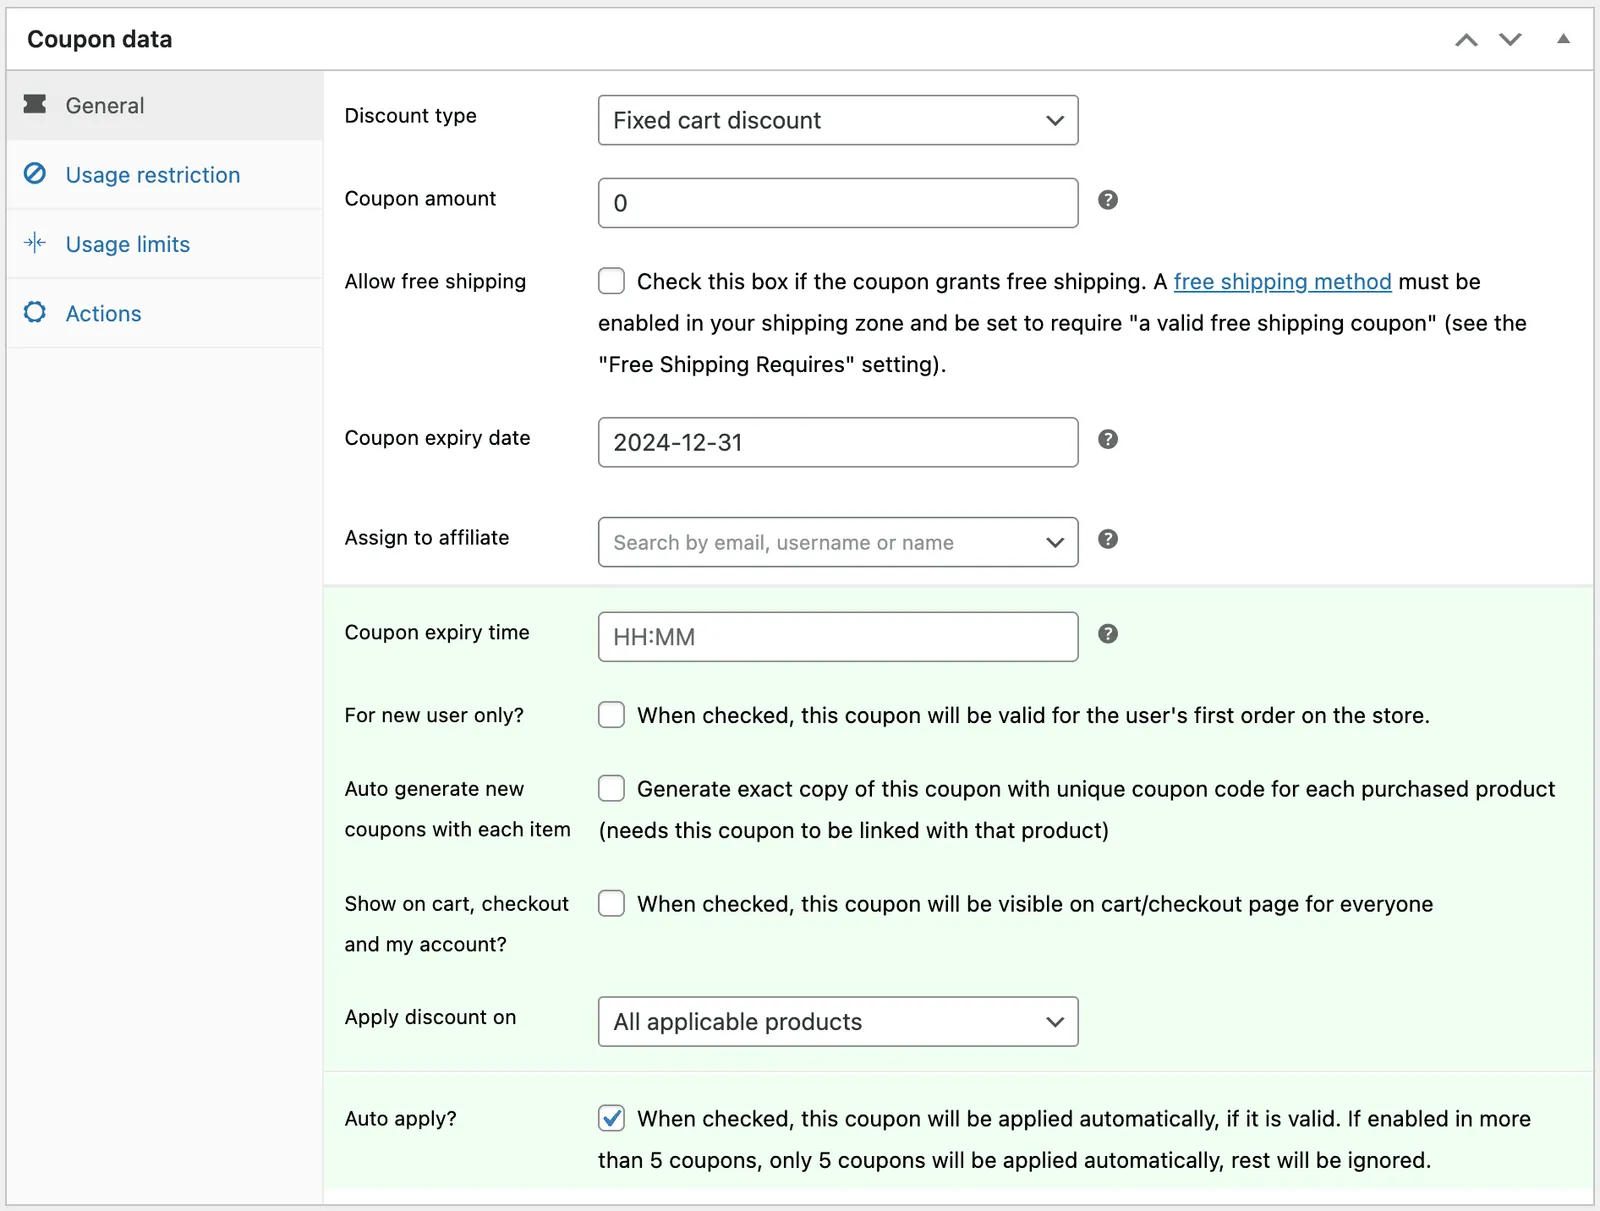The height and width of the screenshot is (1211, 1600).
Task: Move Coupon data panel down
Action: tap(1510, 40)
